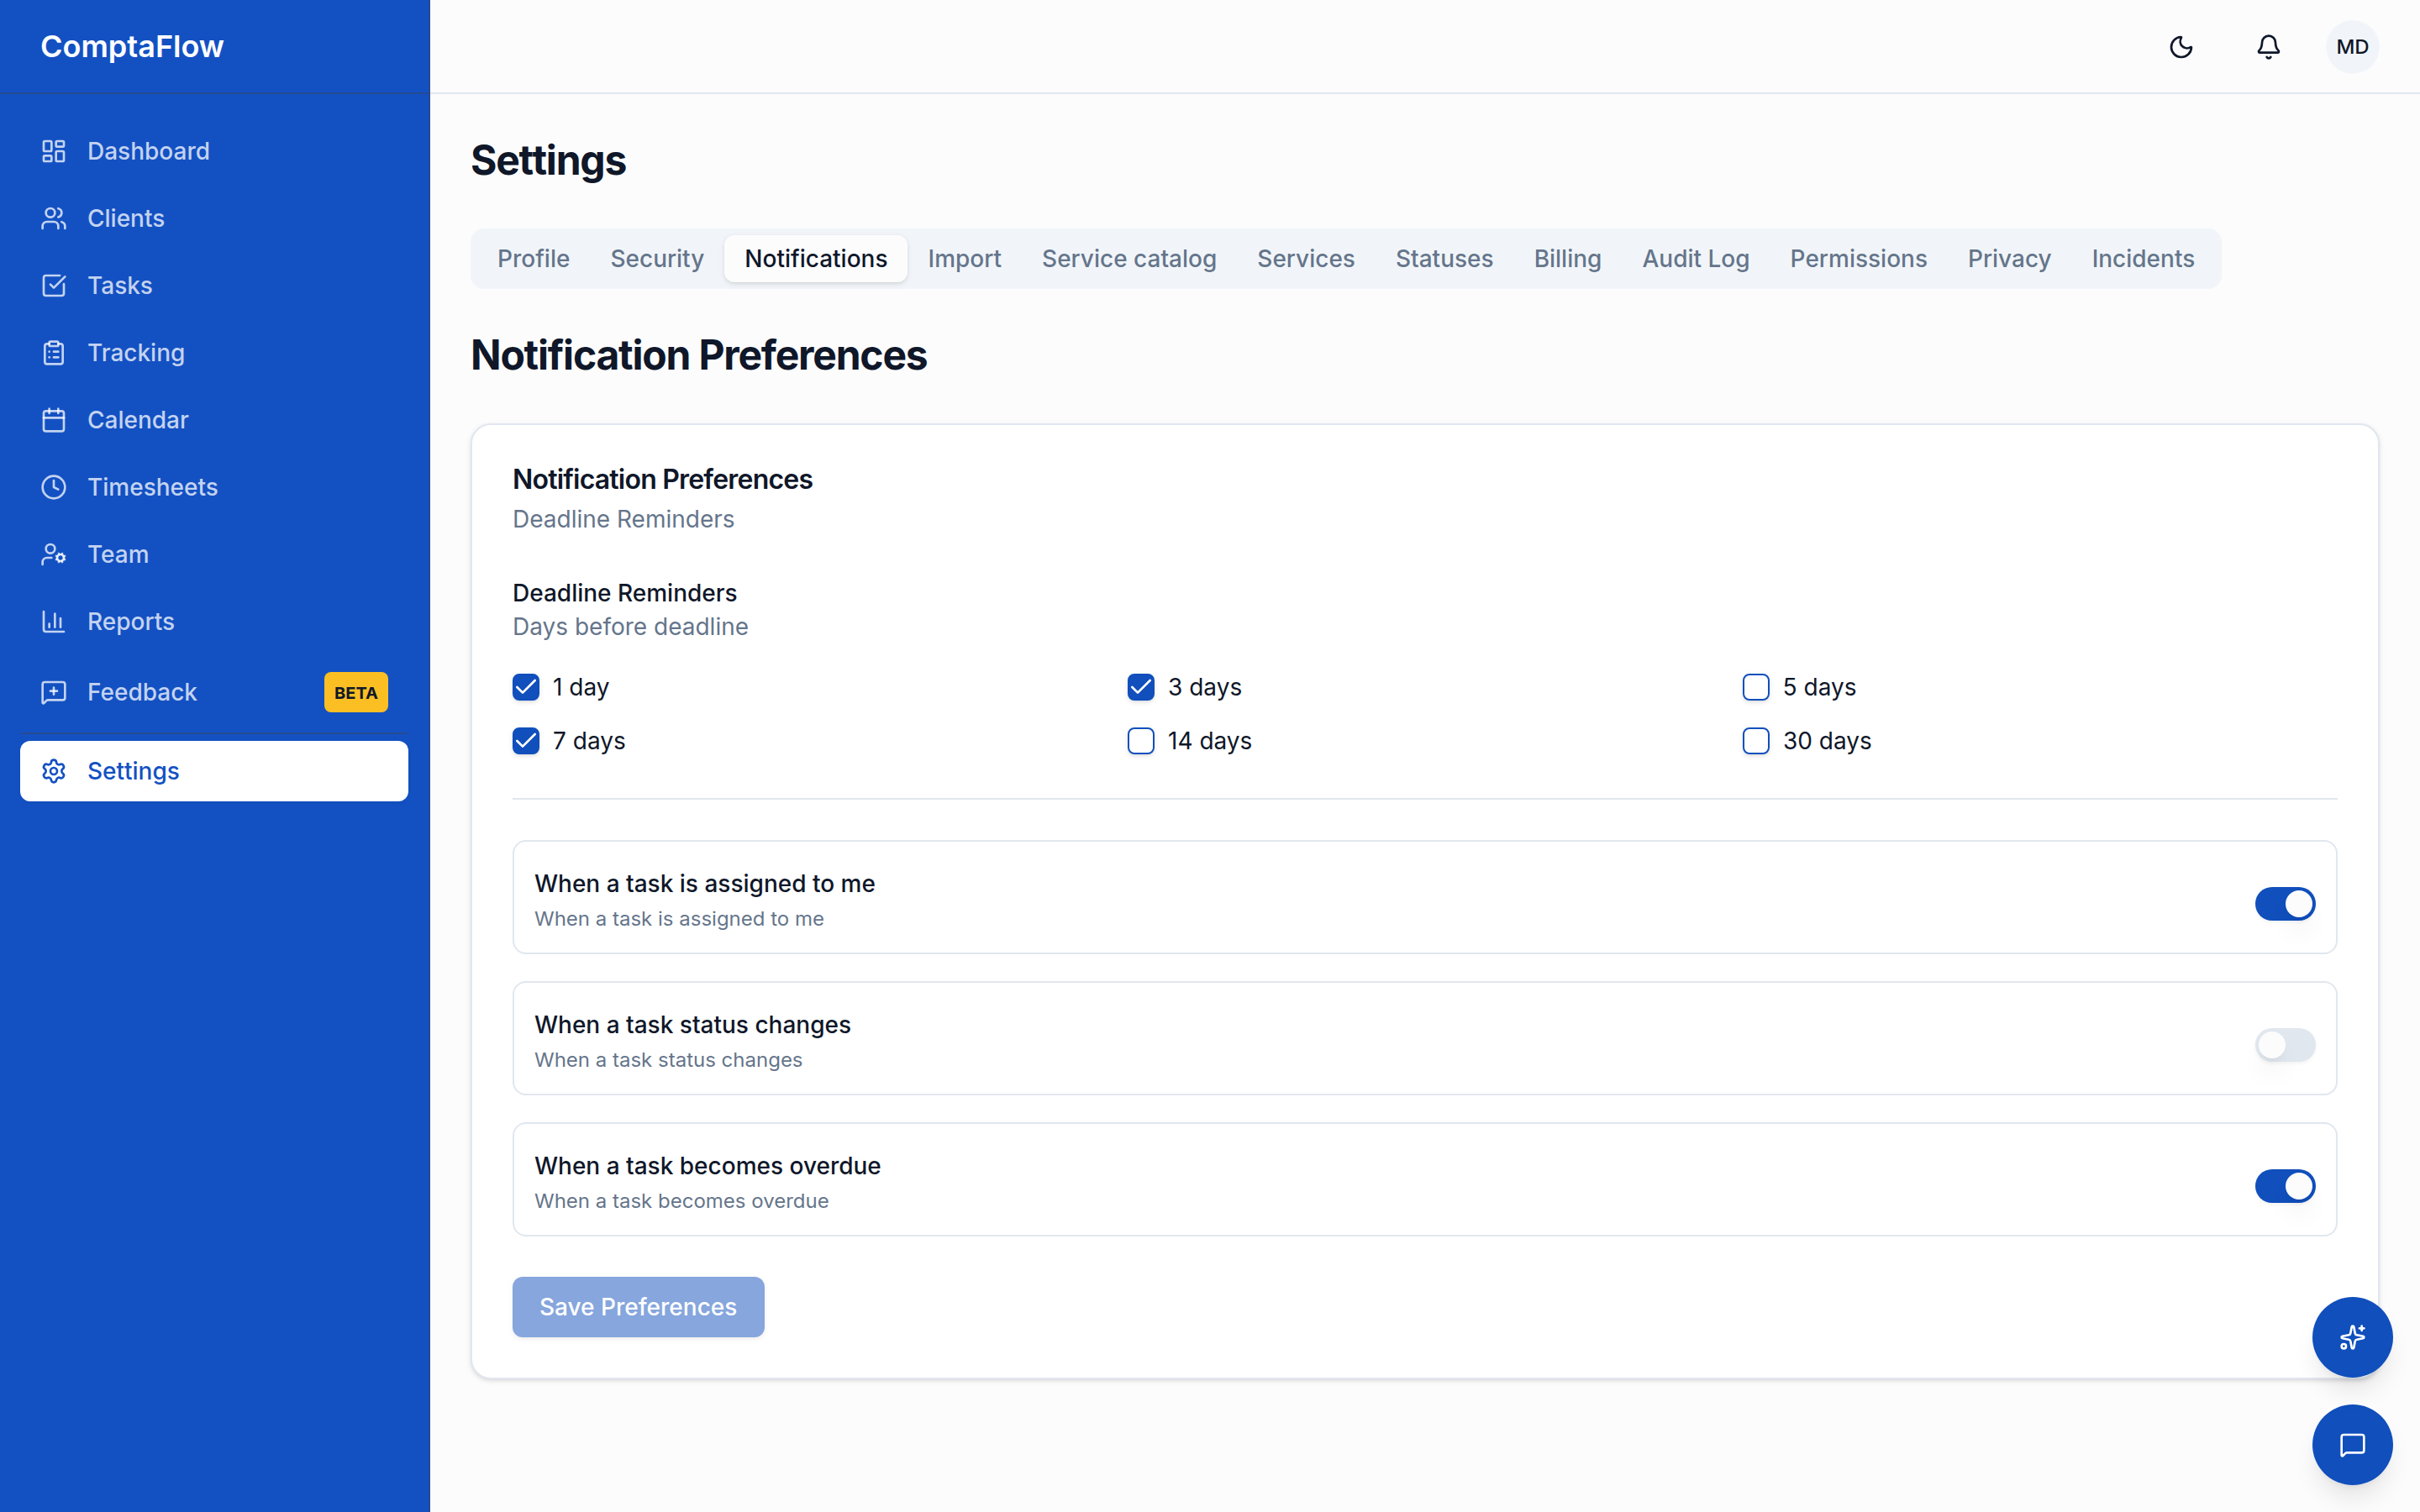Disable the task assigned to me toggle
This screenshot has height=1512, width=2420.
[x=2285, y=903]
